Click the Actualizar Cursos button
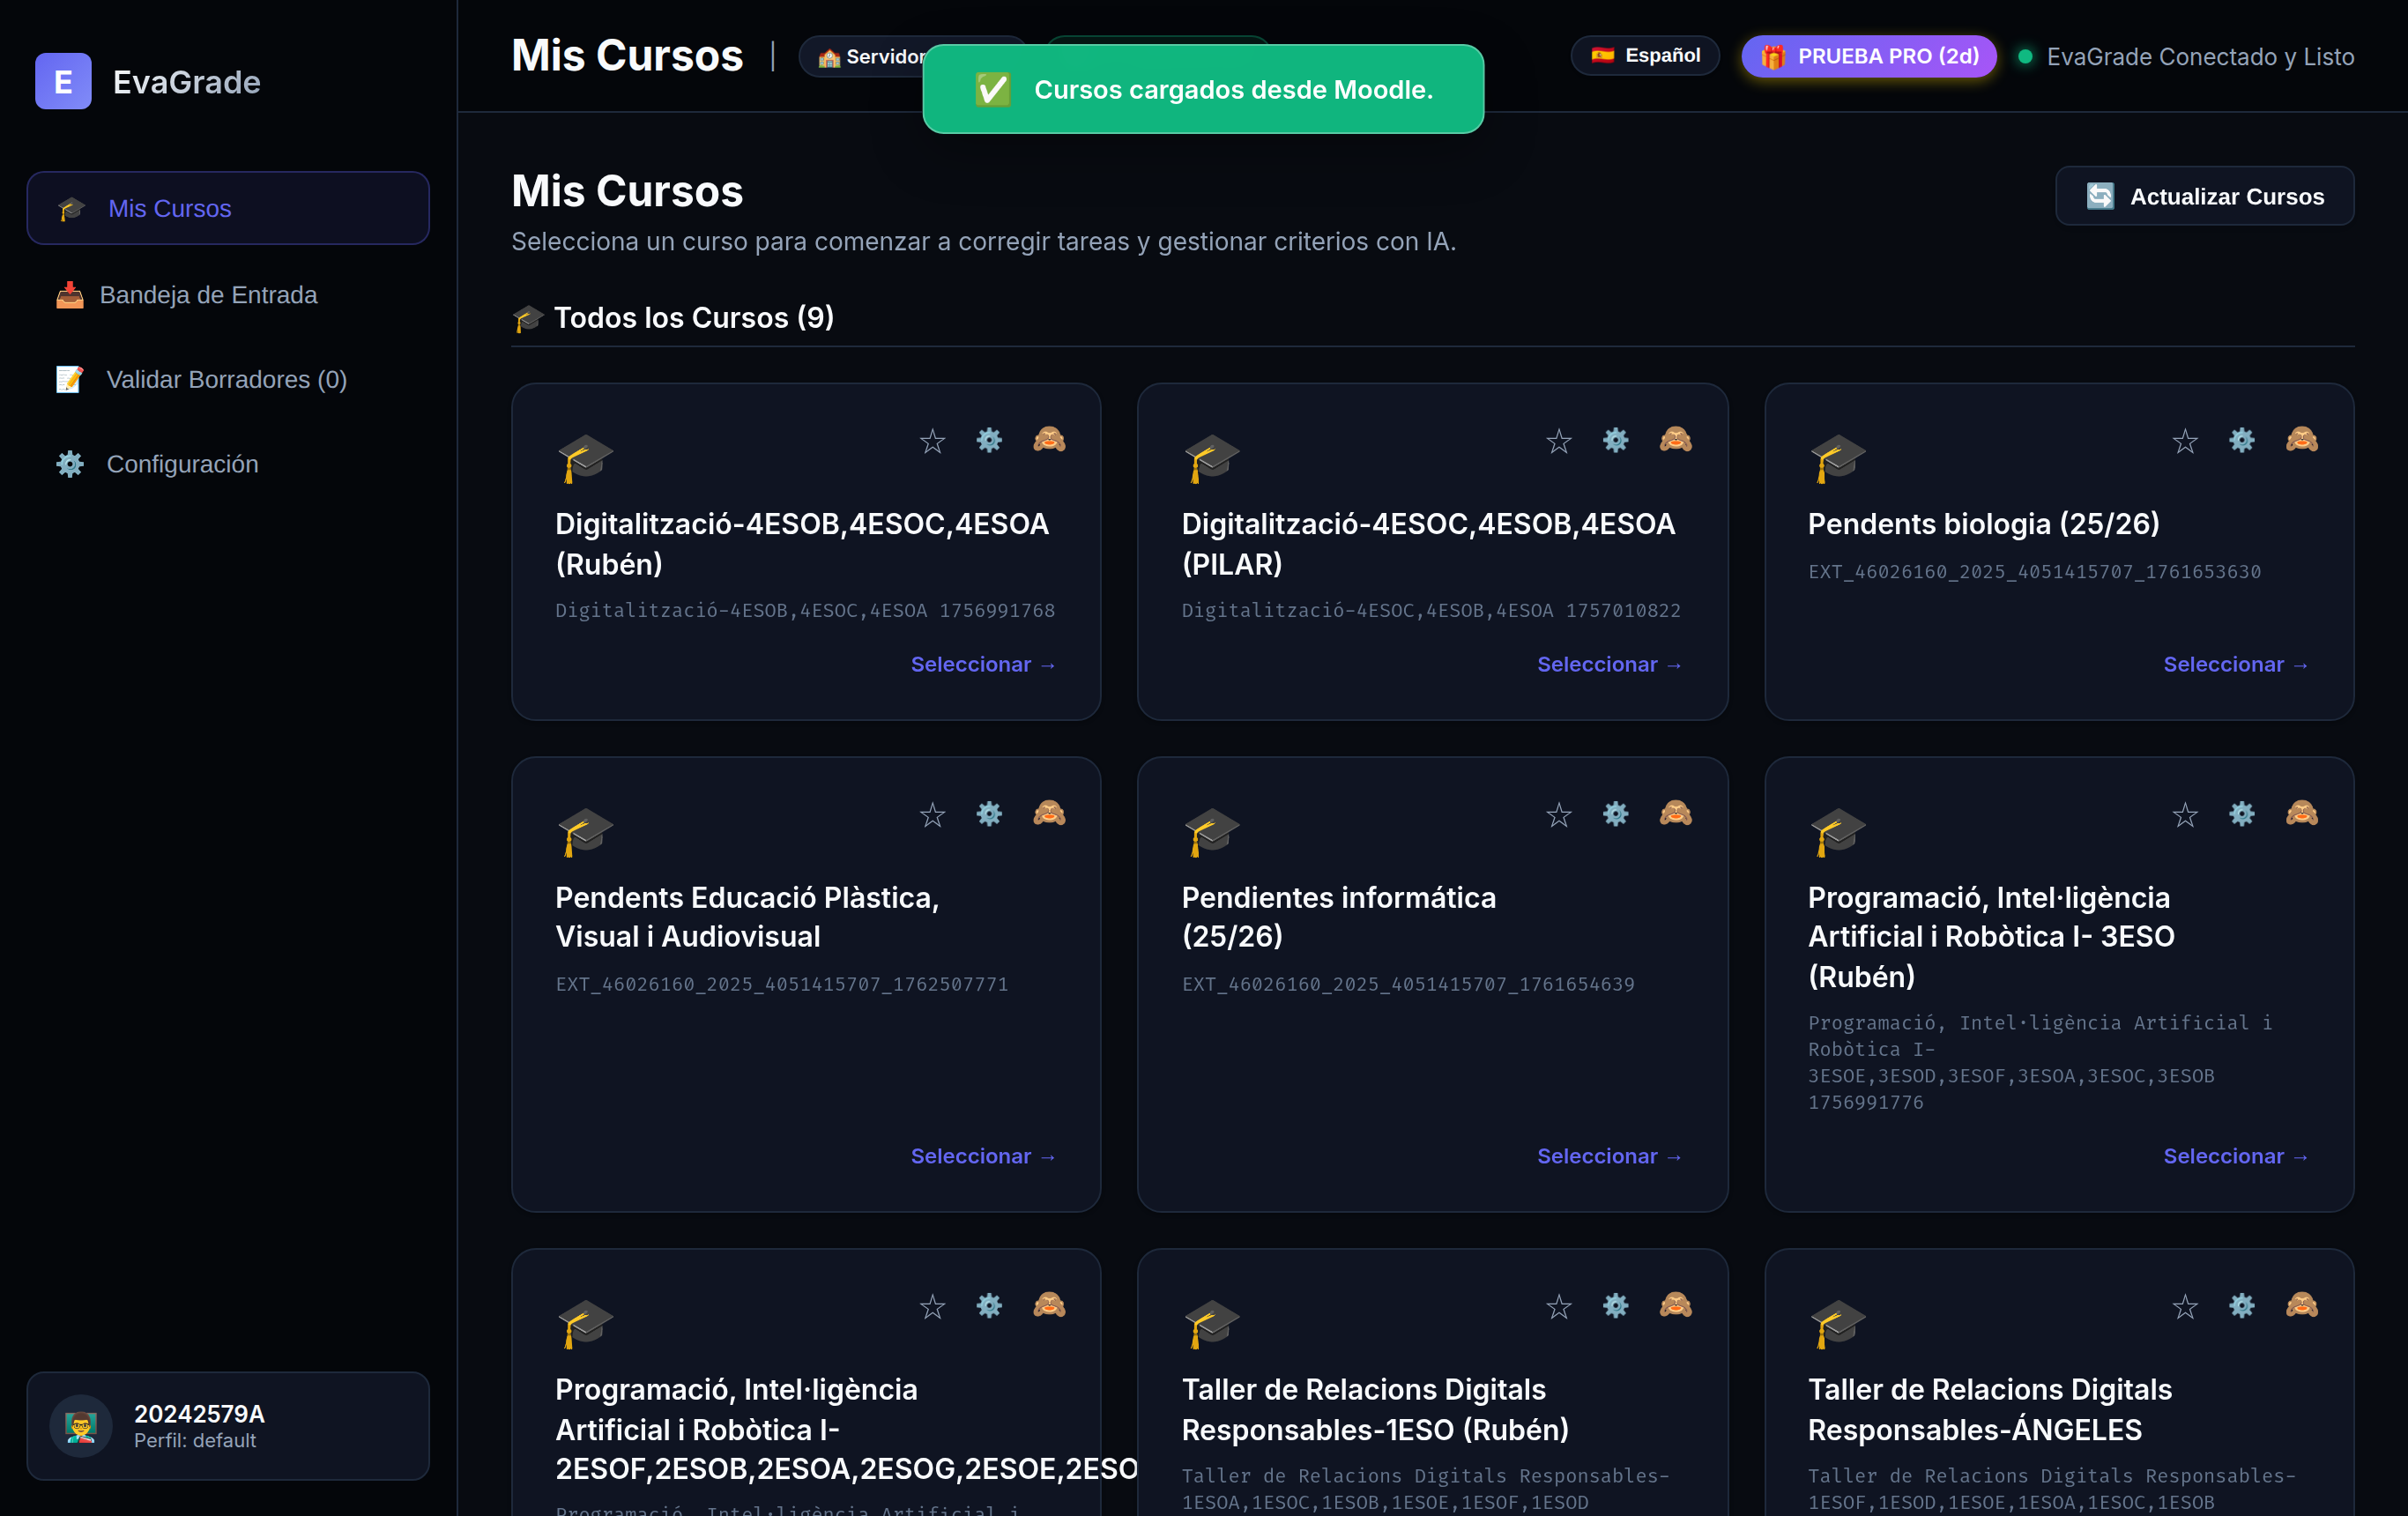 click(2204, 196)
